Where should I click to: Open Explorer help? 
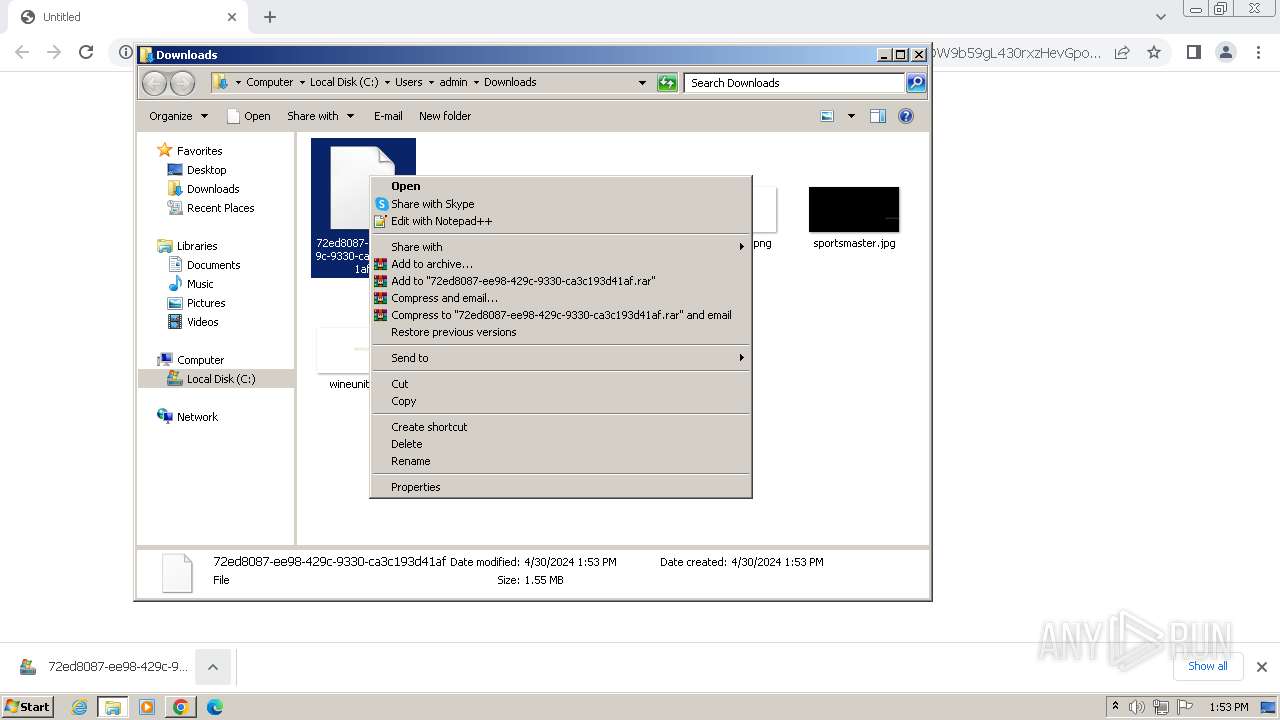tap(906, 116)
